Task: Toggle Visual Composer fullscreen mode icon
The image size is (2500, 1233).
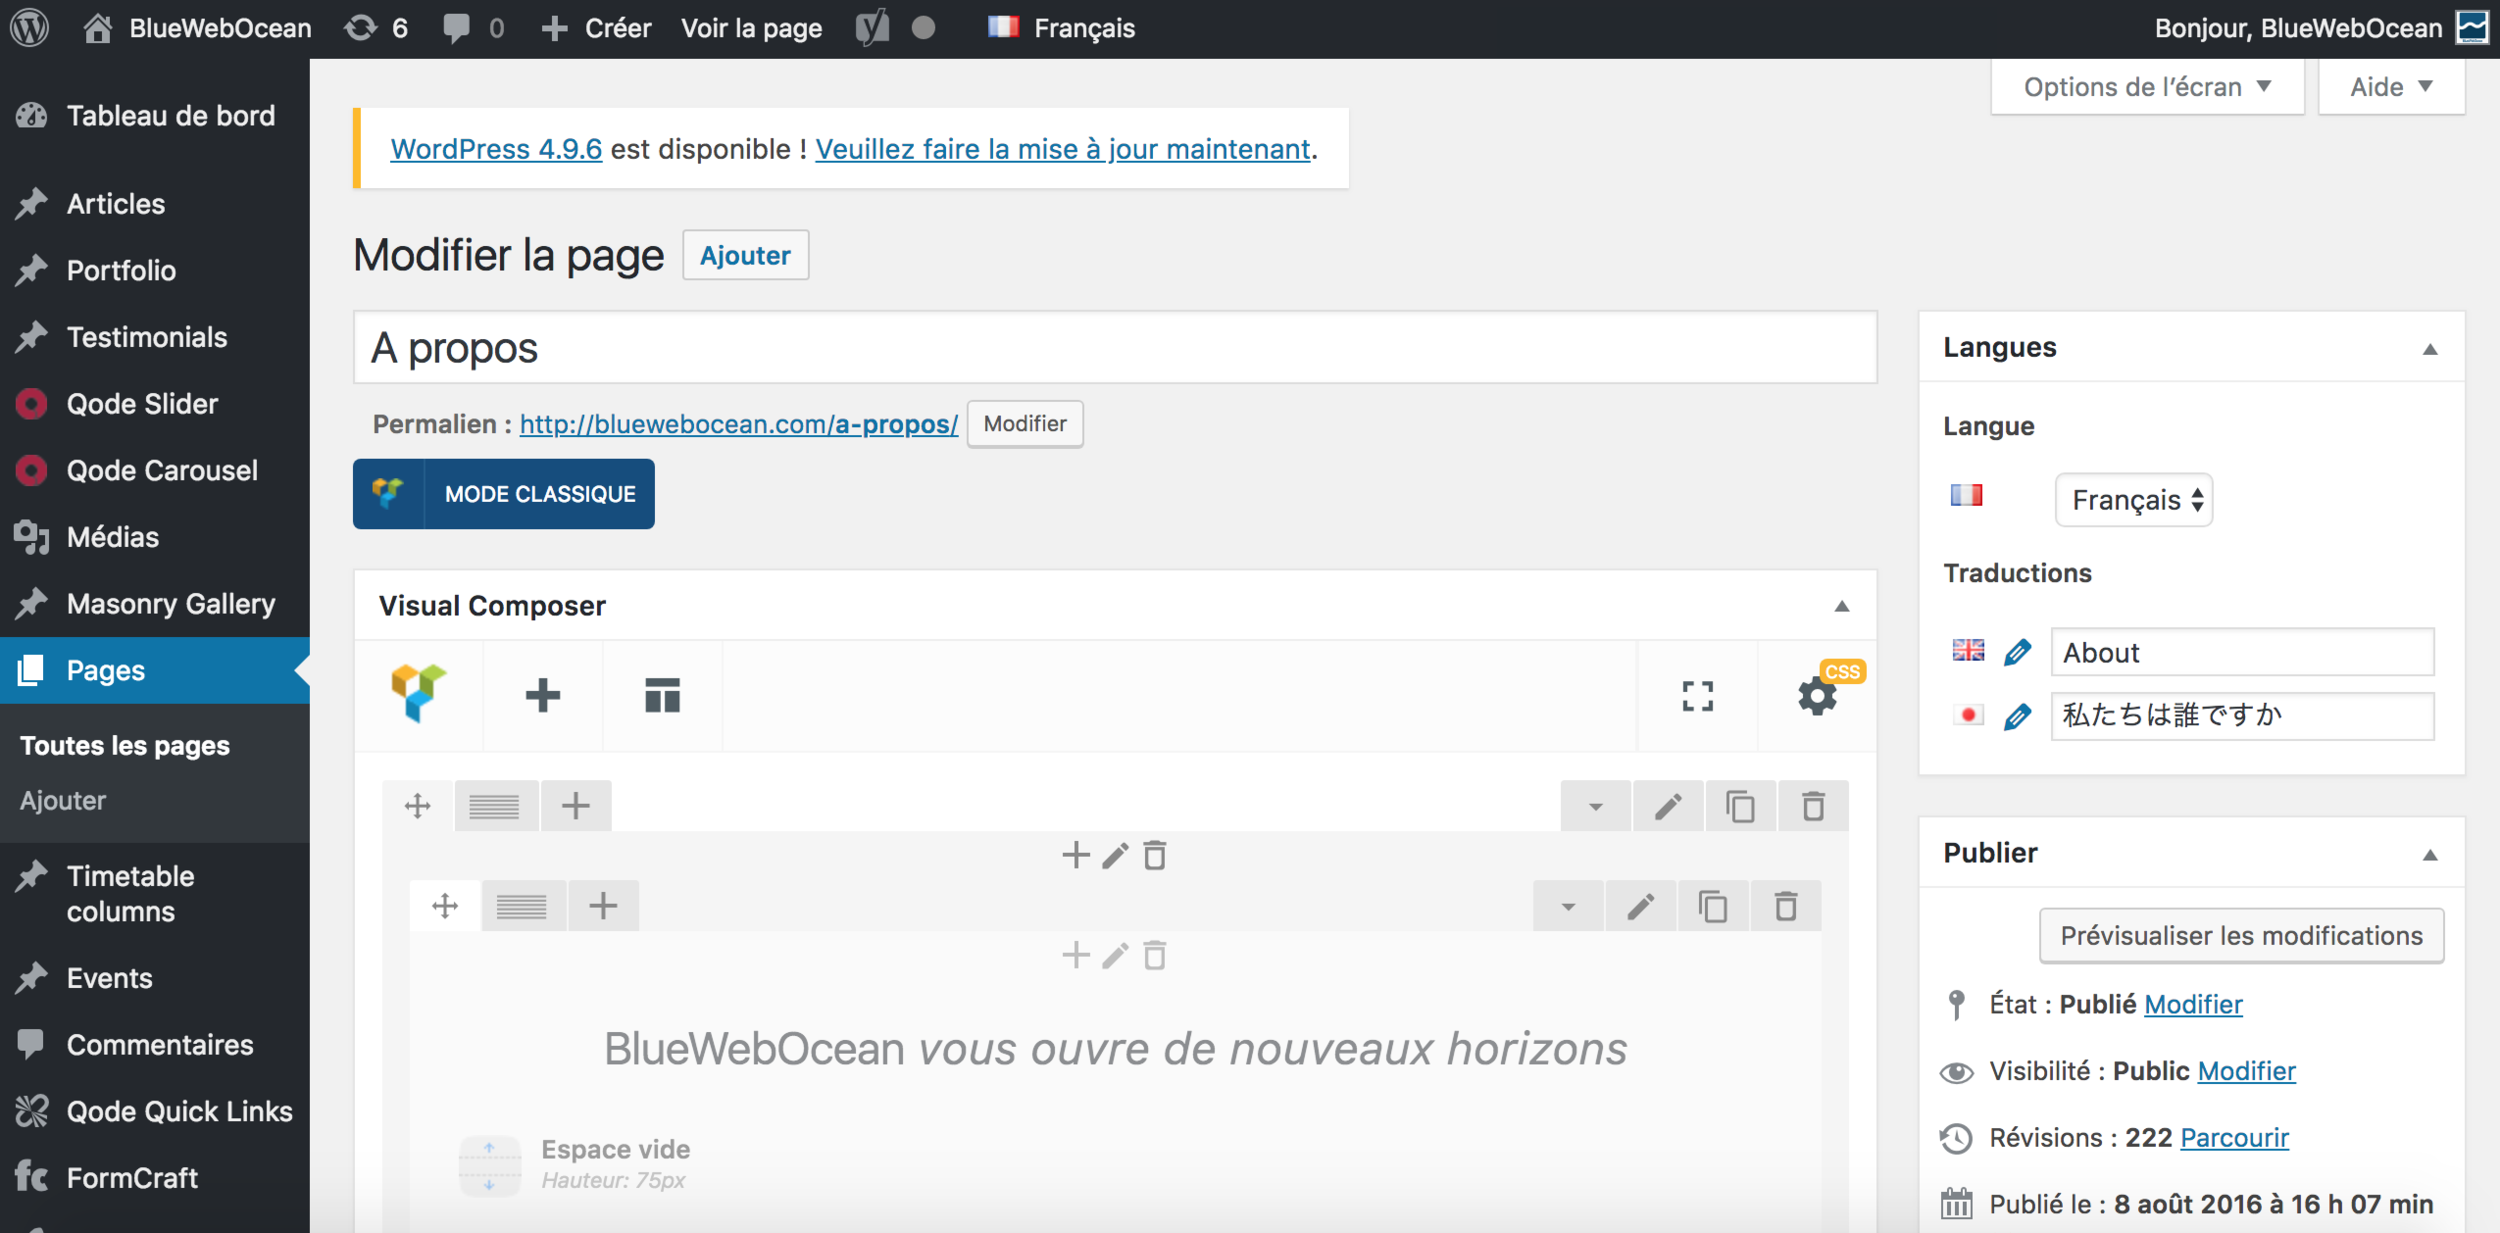Action: tap(1697, 695)
